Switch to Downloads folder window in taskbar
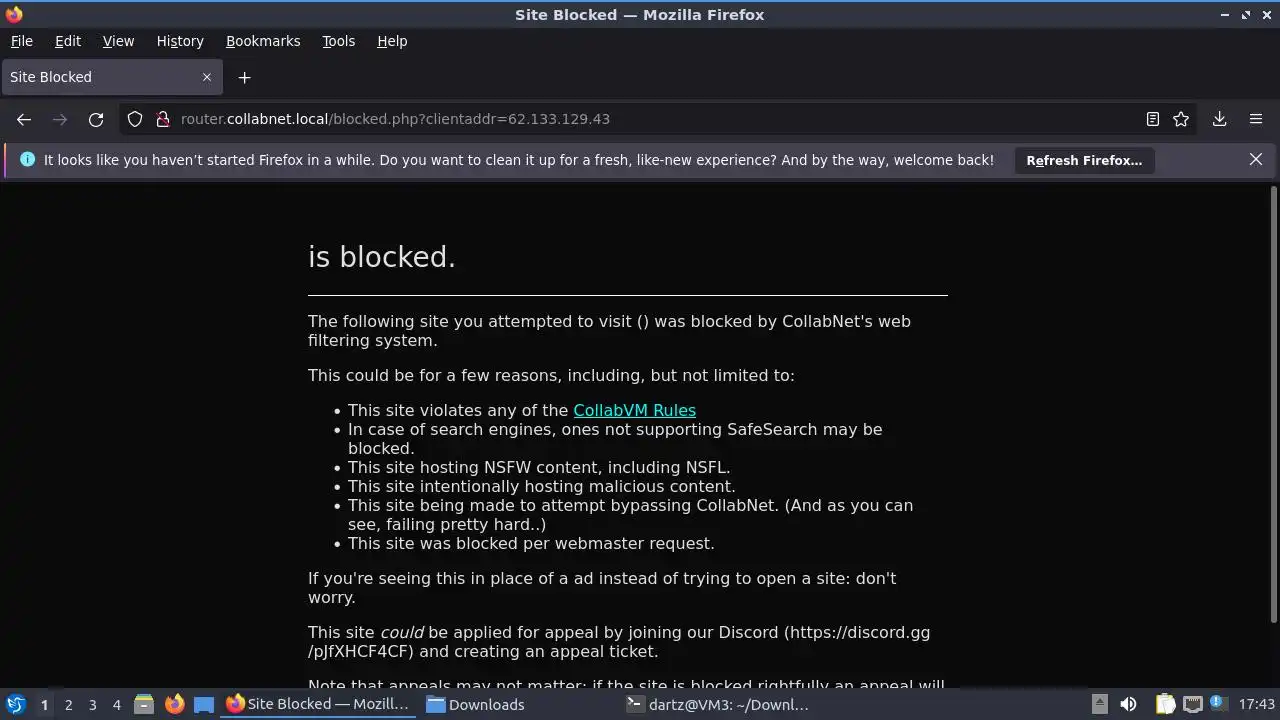Screen dimensions: 1280x720 (476, 704)
